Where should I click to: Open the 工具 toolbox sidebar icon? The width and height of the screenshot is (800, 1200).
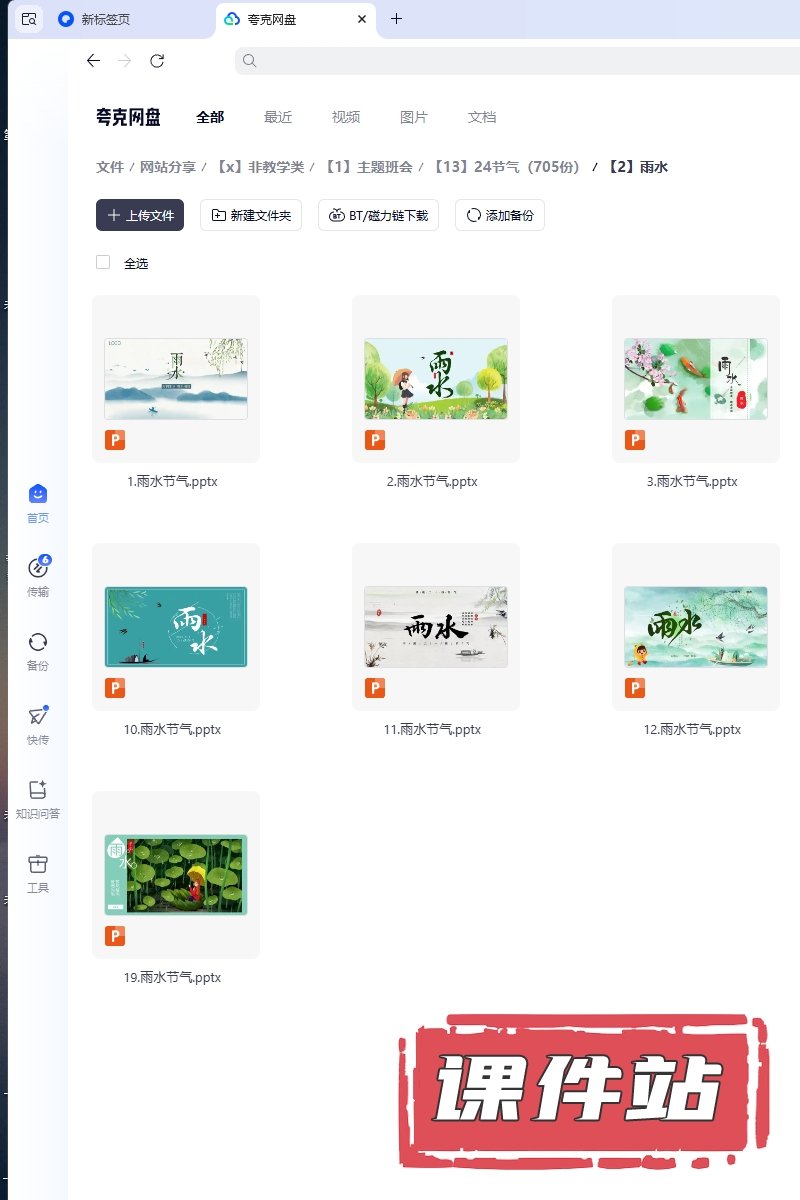(x=38, y=865)
